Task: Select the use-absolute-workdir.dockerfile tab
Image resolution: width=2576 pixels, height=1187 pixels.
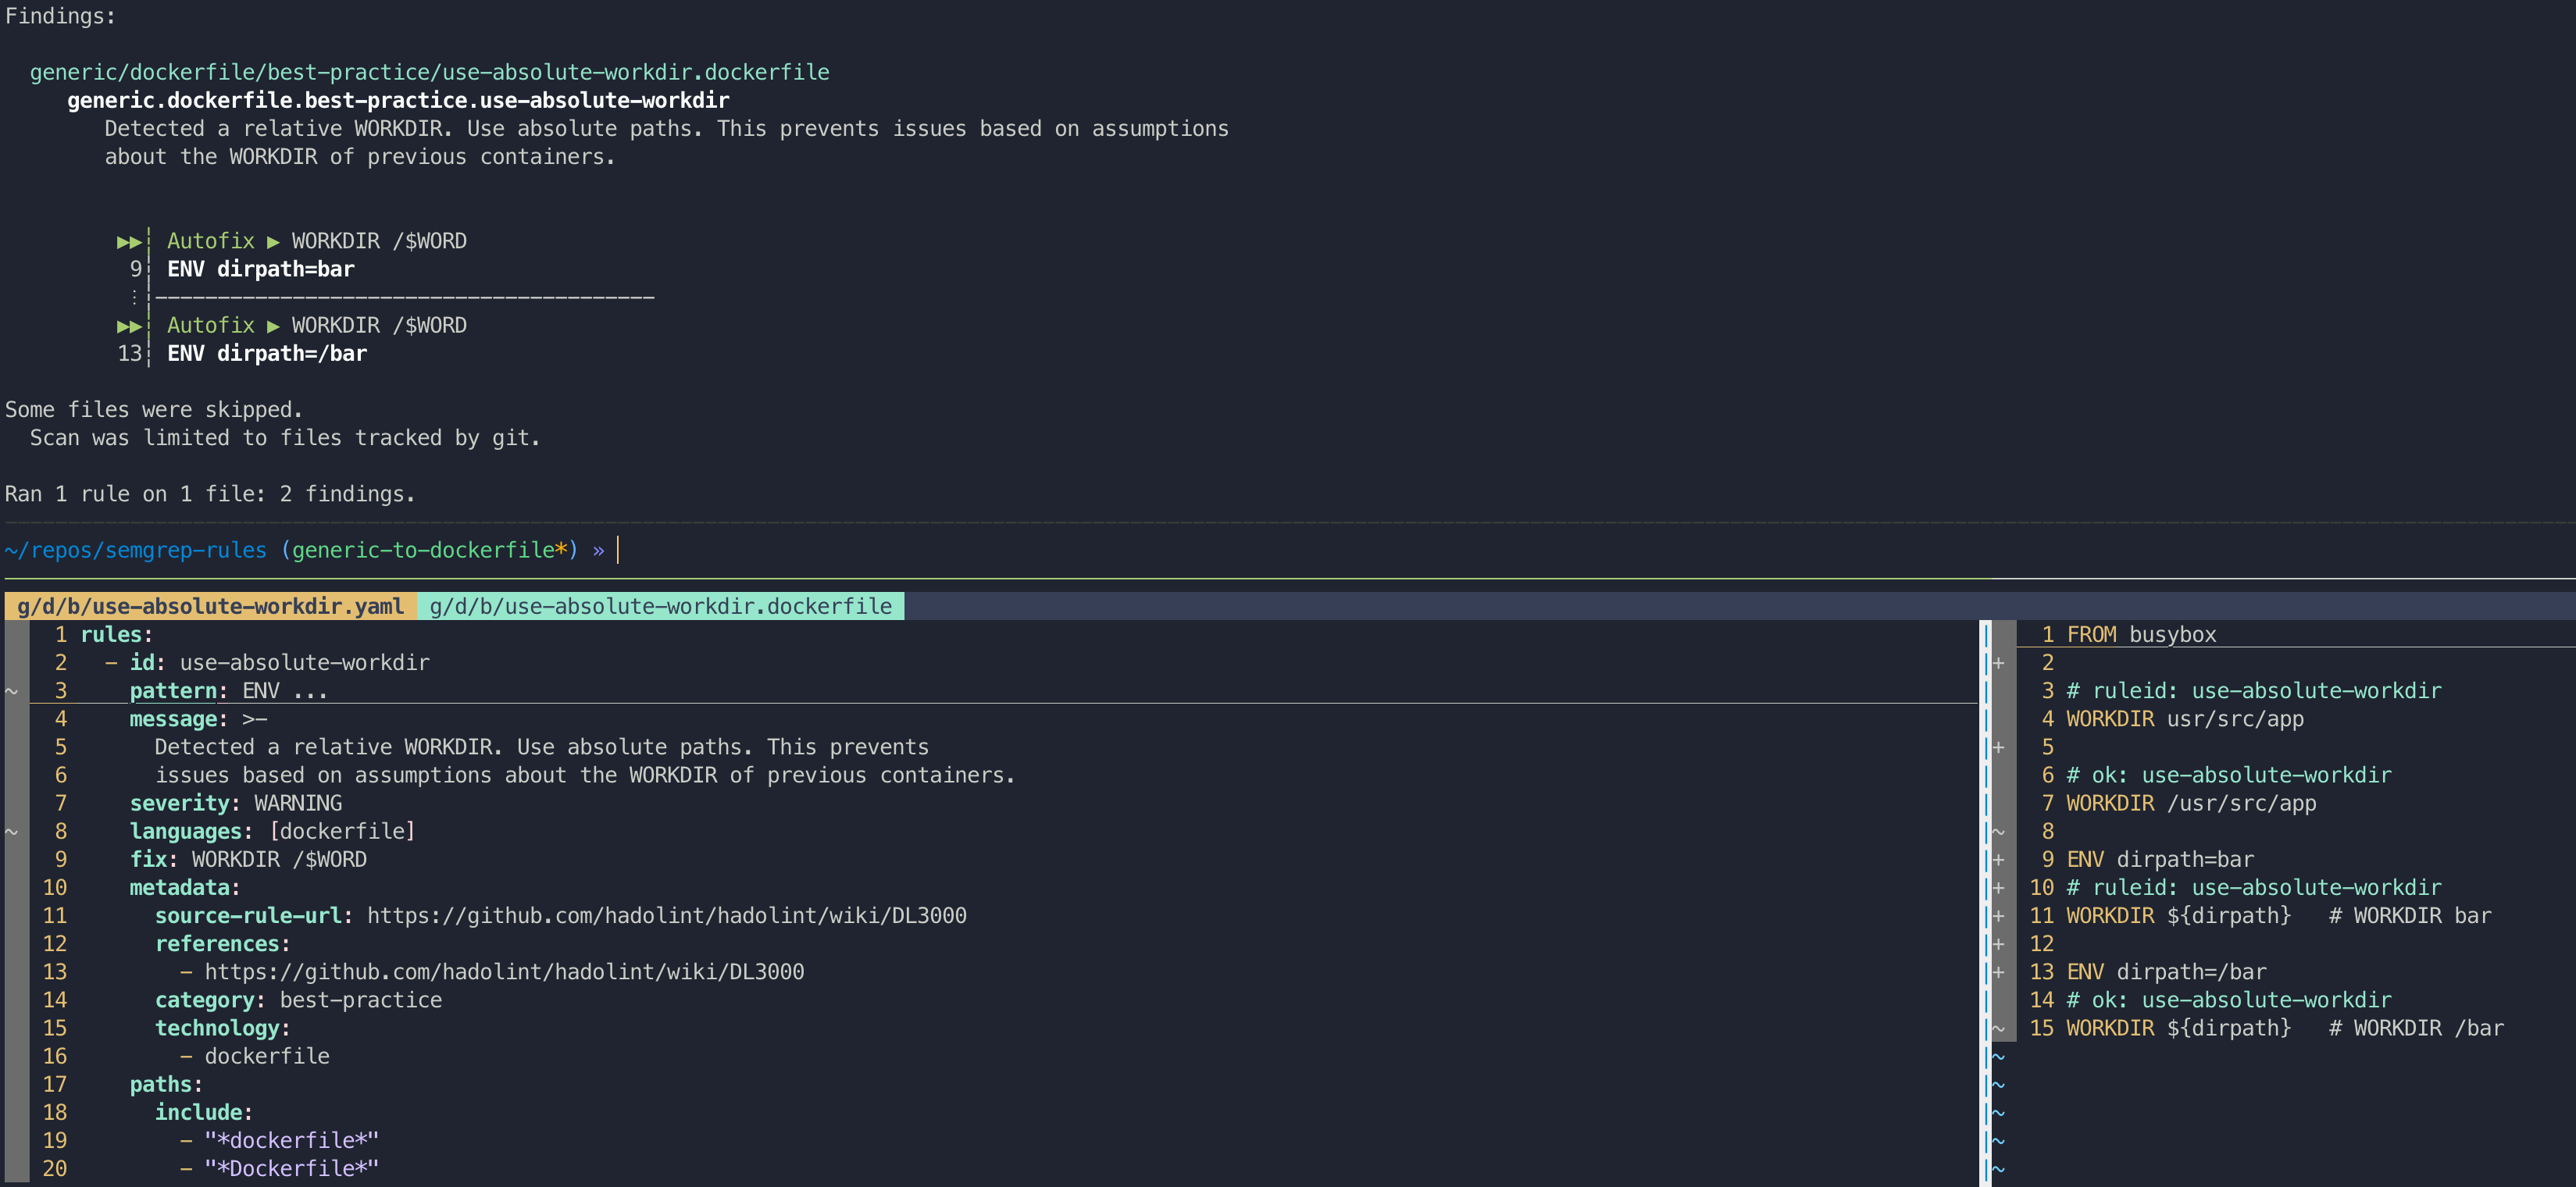Action: [660, 606]
